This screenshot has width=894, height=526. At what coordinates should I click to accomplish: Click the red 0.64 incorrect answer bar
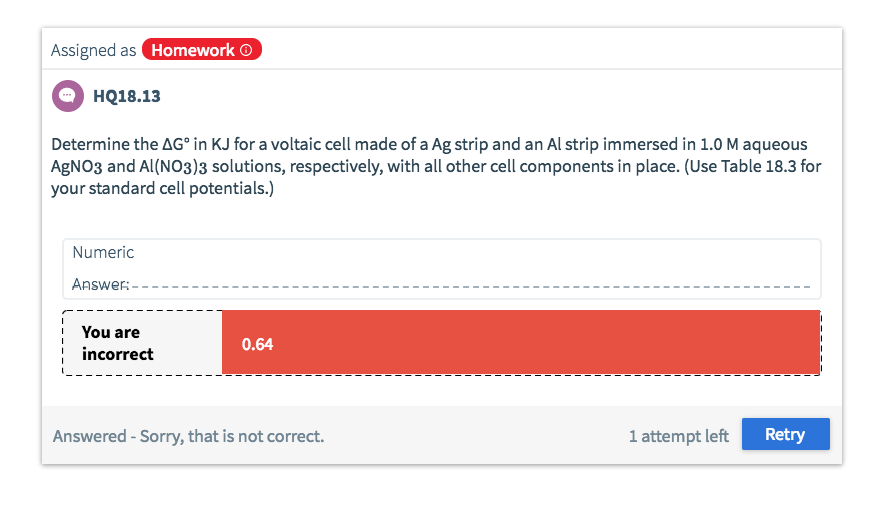(x=521, y=342)
